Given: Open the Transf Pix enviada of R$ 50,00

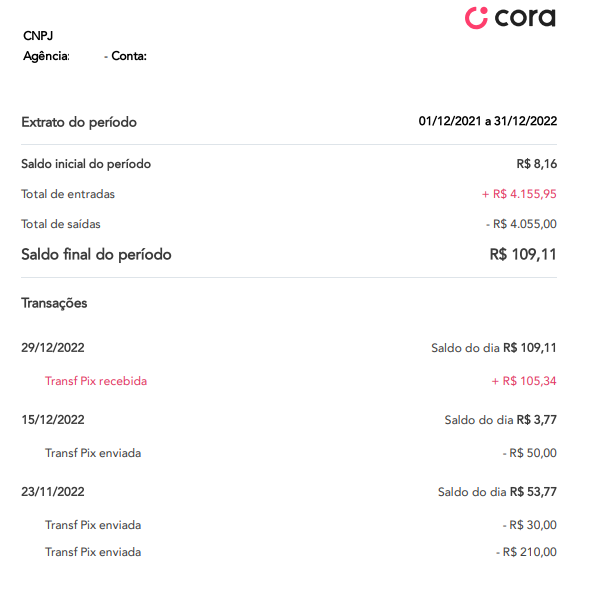Looking at the screenshot, I should (93, 453).
